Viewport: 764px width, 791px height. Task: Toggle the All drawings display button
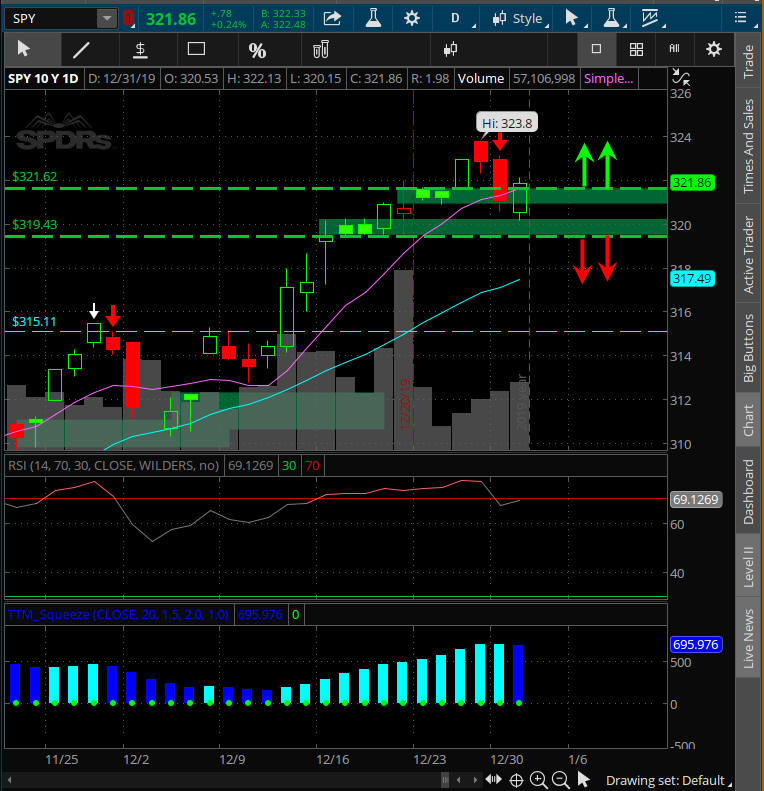[675, 49]
